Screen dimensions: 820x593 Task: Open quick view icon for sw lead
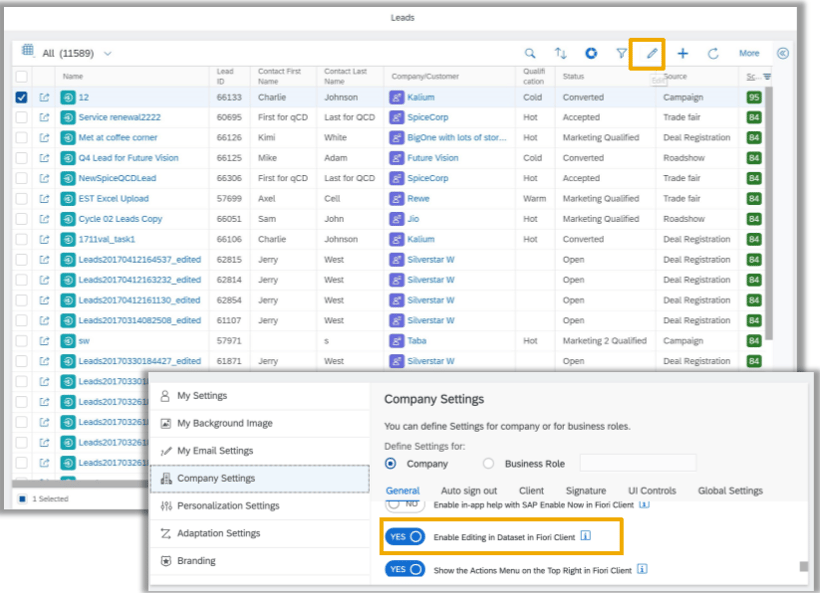[x=44, y=340]
